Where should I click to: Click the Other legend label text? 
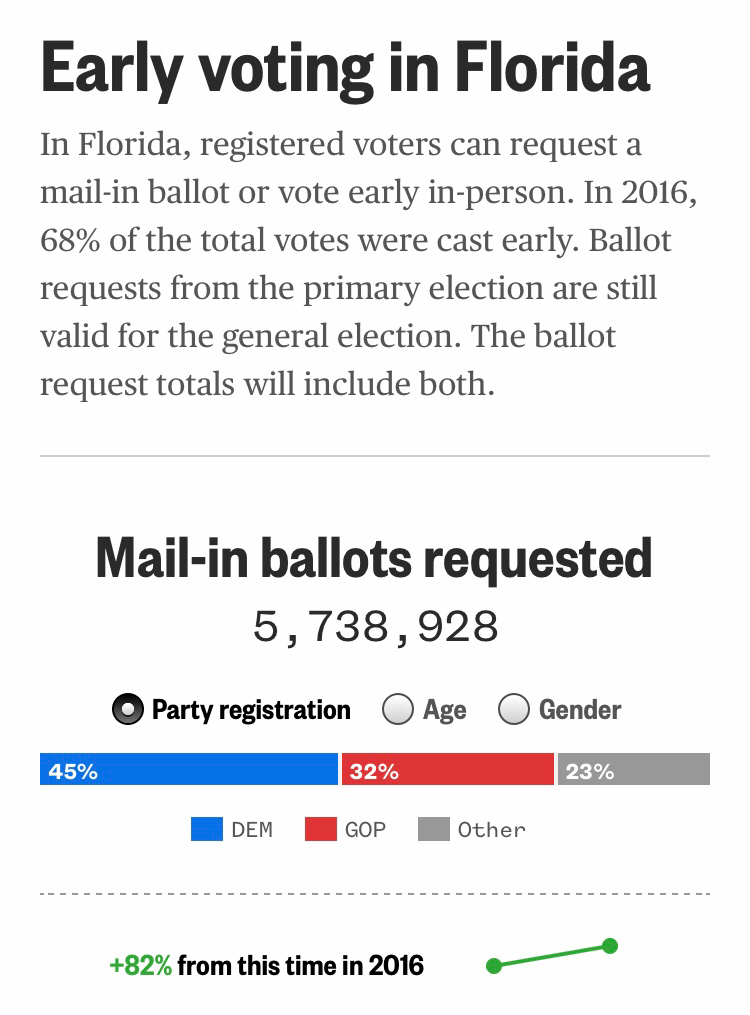pos(492,830)
